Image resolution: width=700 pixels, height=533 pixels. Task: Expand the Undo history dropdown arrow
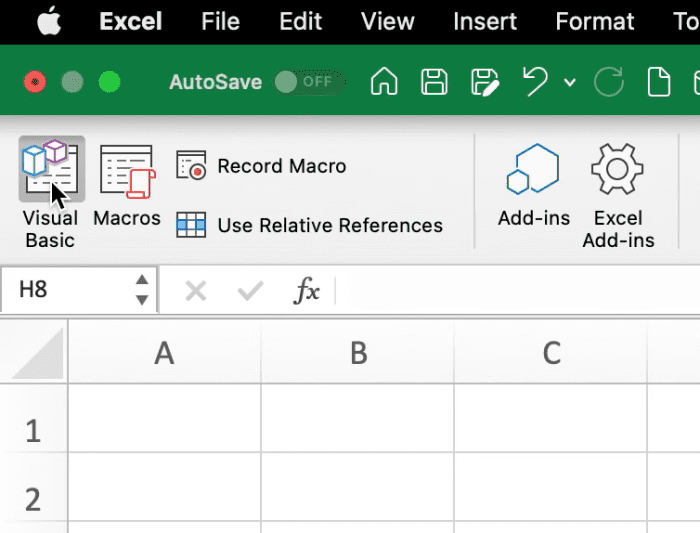click(x=570, y=83)
